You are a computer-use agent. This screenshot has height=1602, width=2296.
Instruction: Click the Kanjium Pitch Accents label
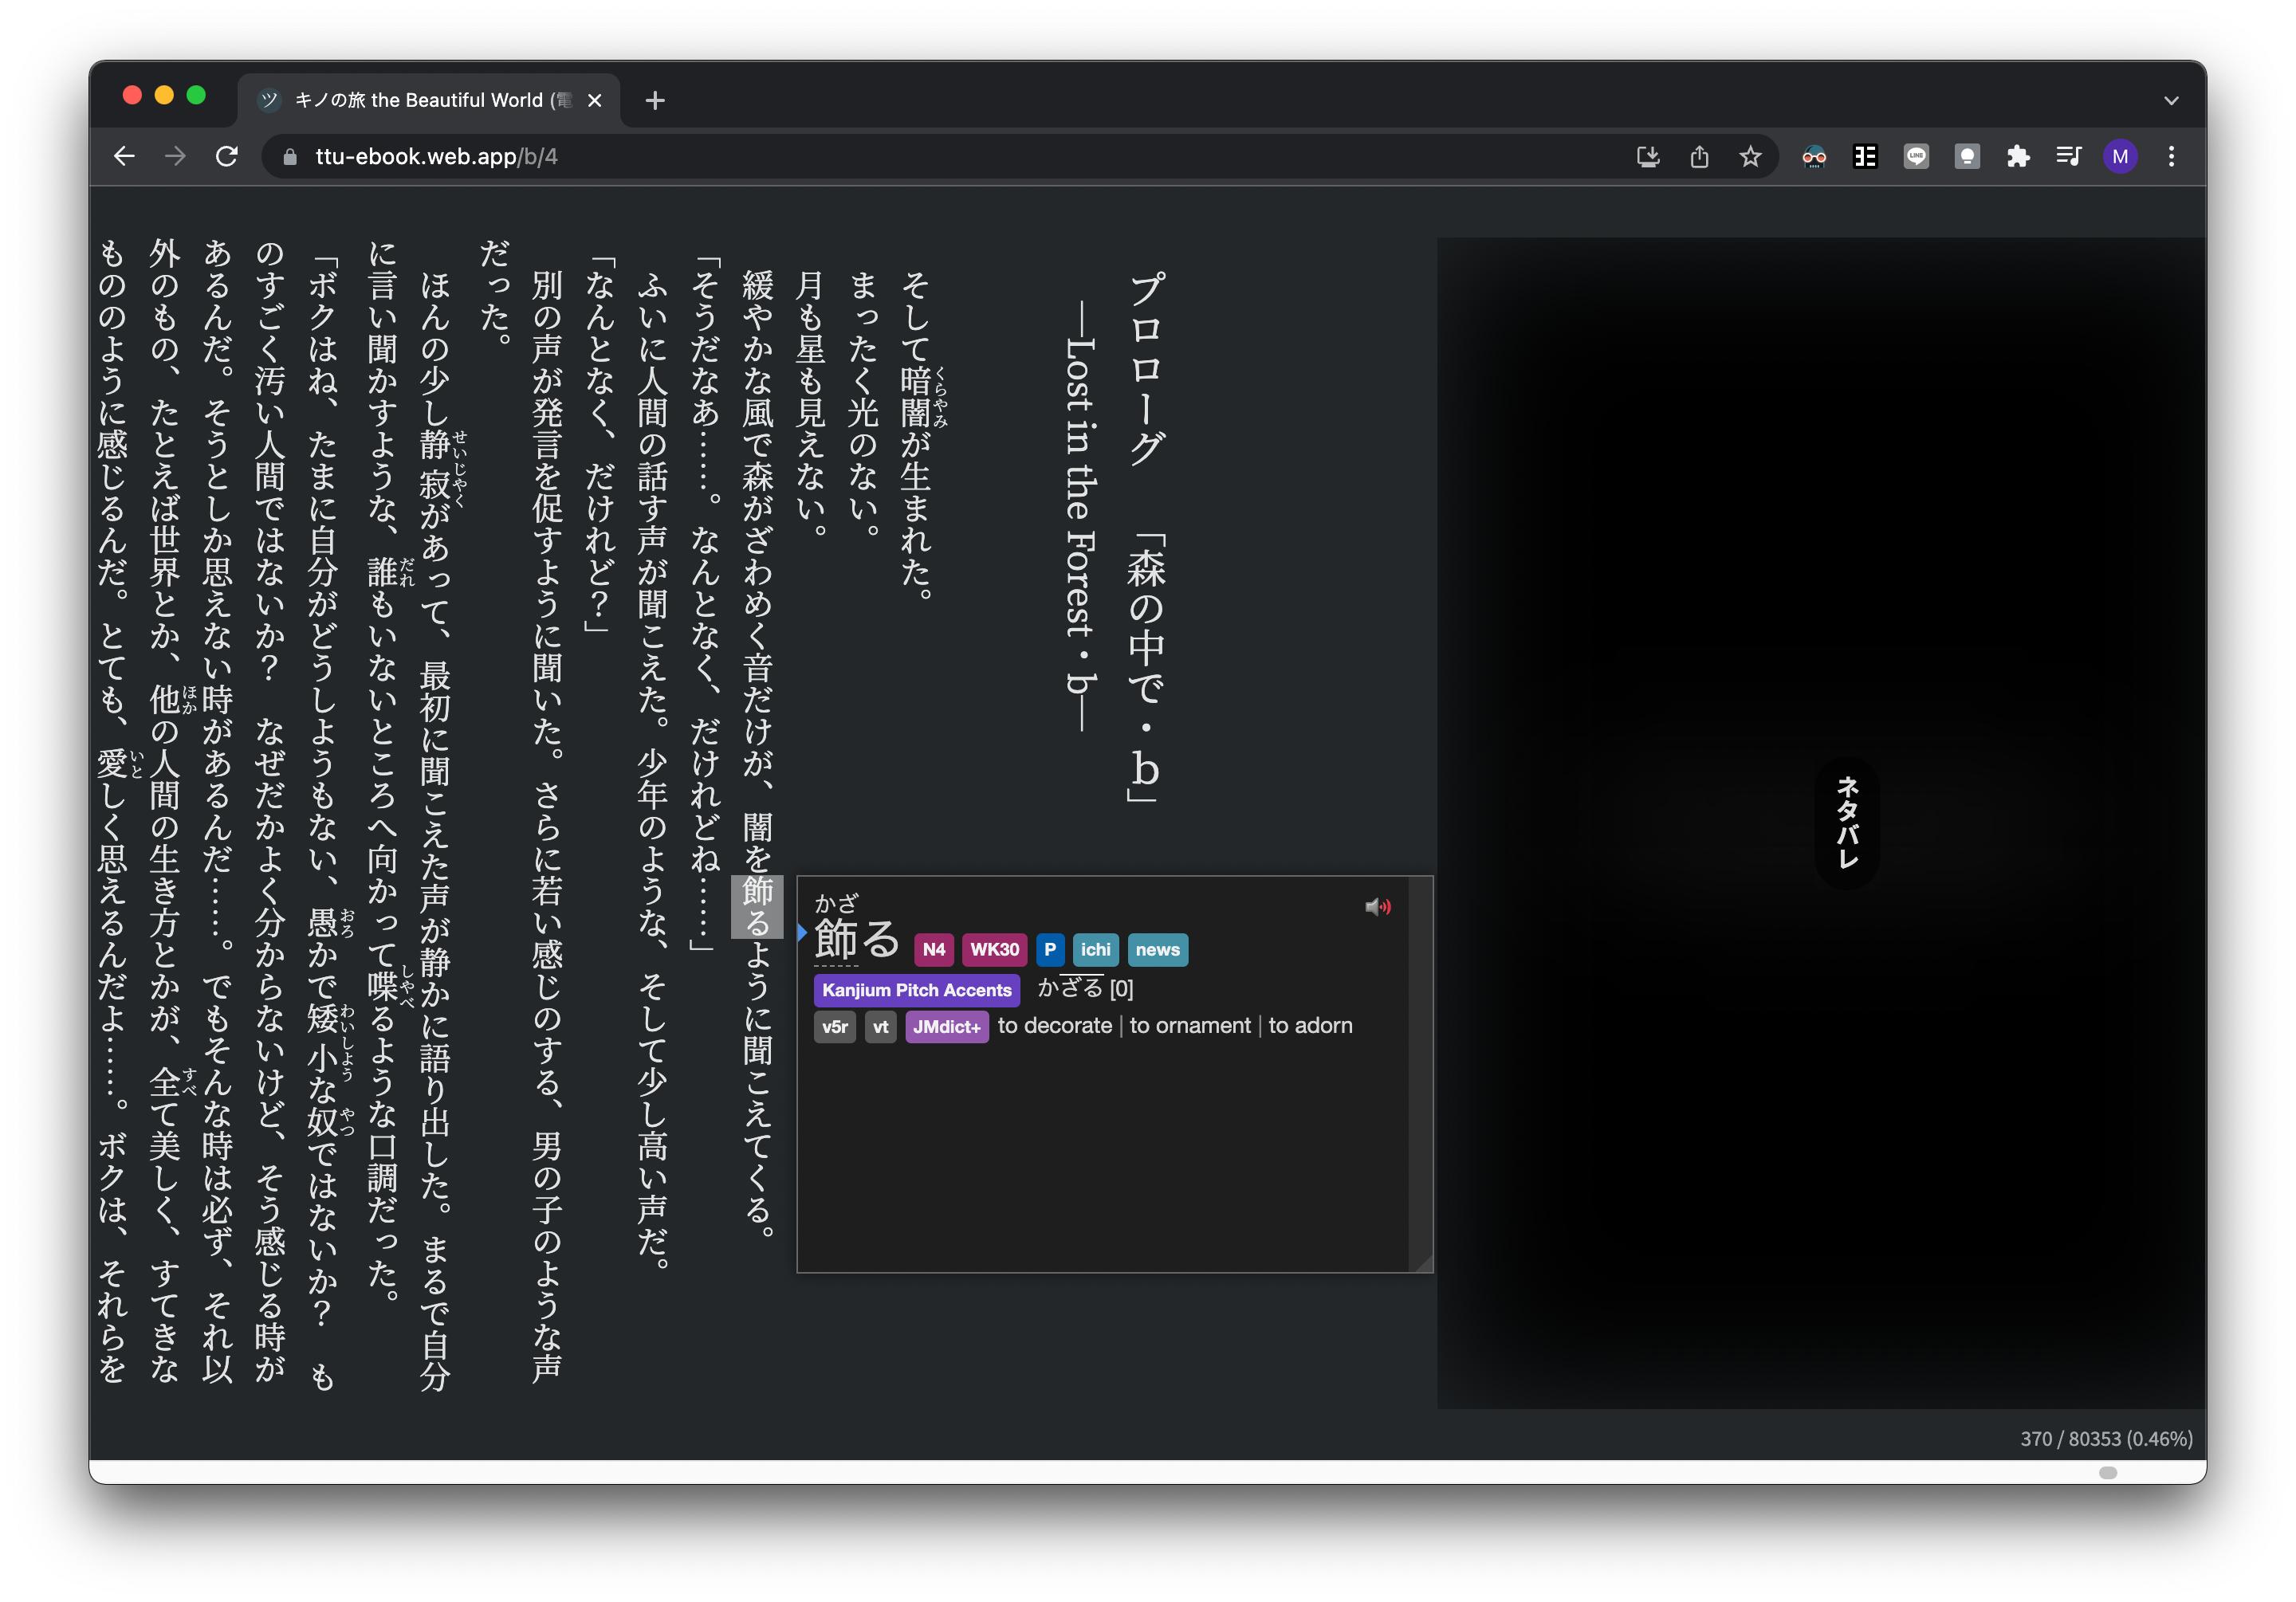[x=917, y=990]
